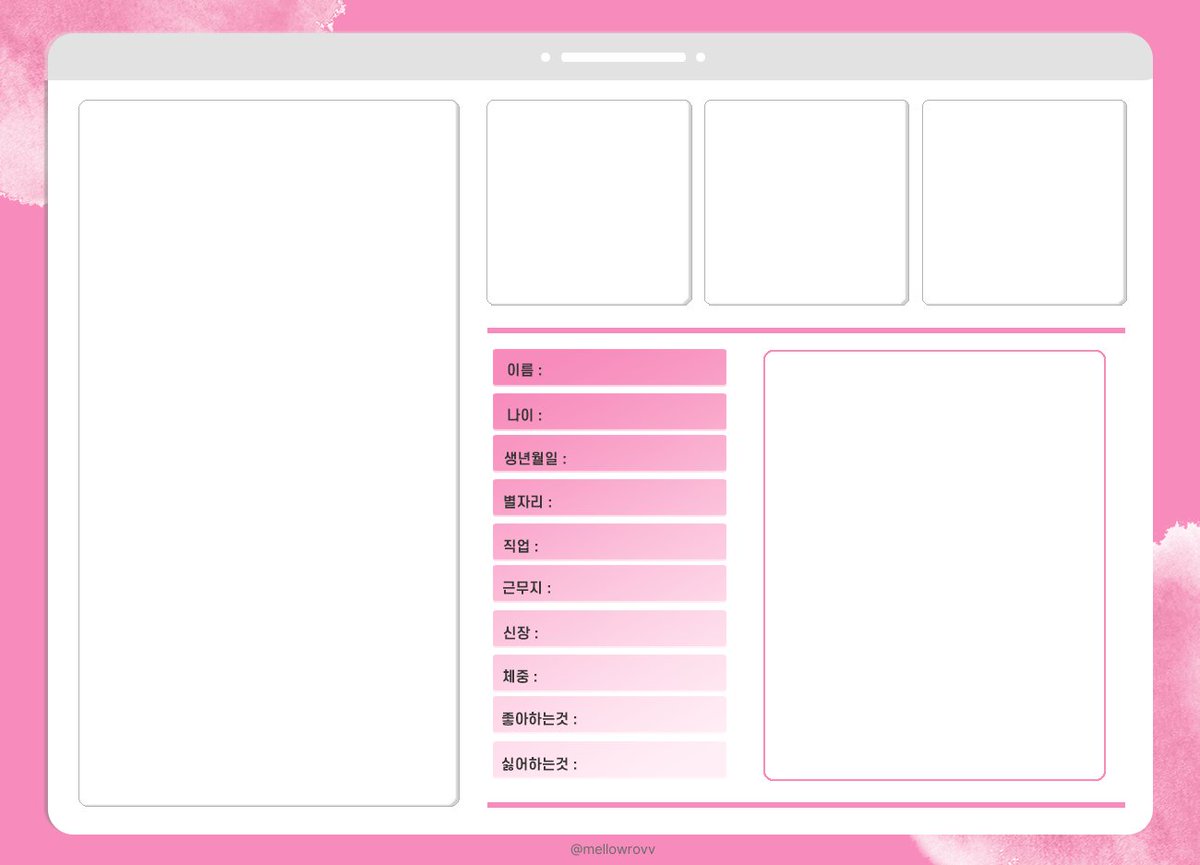This screenshot has width=1200, height=865.
Task: Select the middle small square image frame
Action: point(806,202)
